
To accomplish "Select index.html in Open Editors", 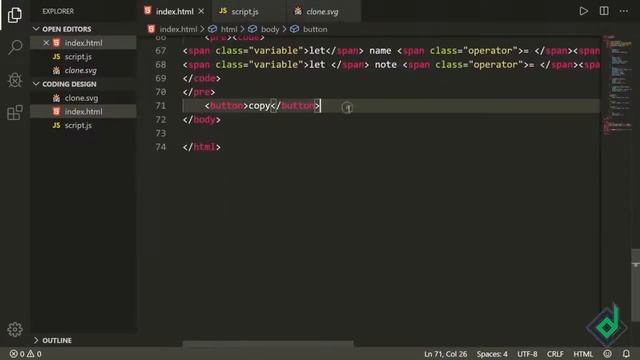I will (83, 43).
